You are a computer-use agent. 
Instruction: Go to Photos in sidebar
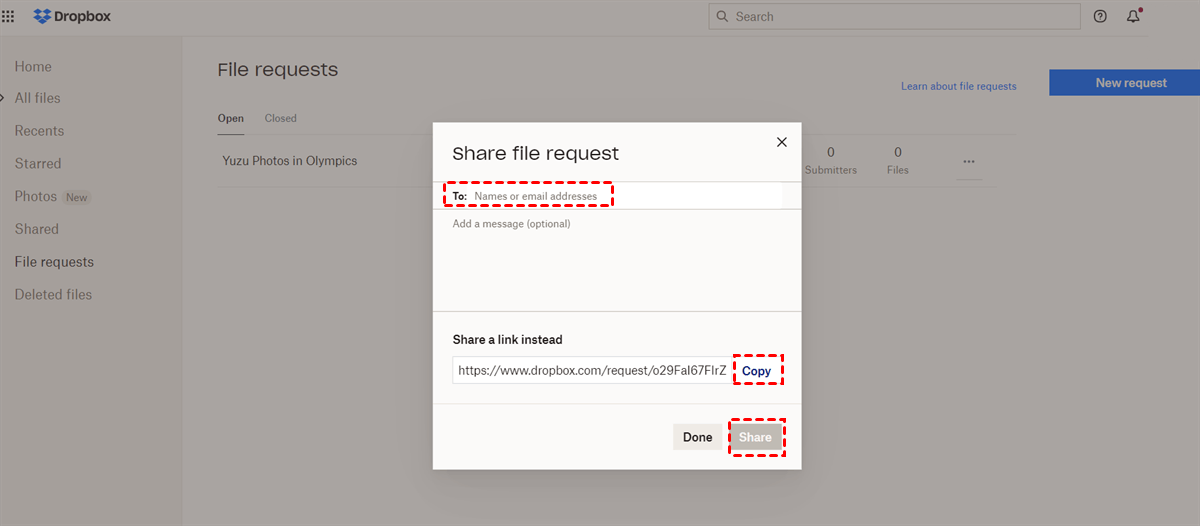pos(36,197)
